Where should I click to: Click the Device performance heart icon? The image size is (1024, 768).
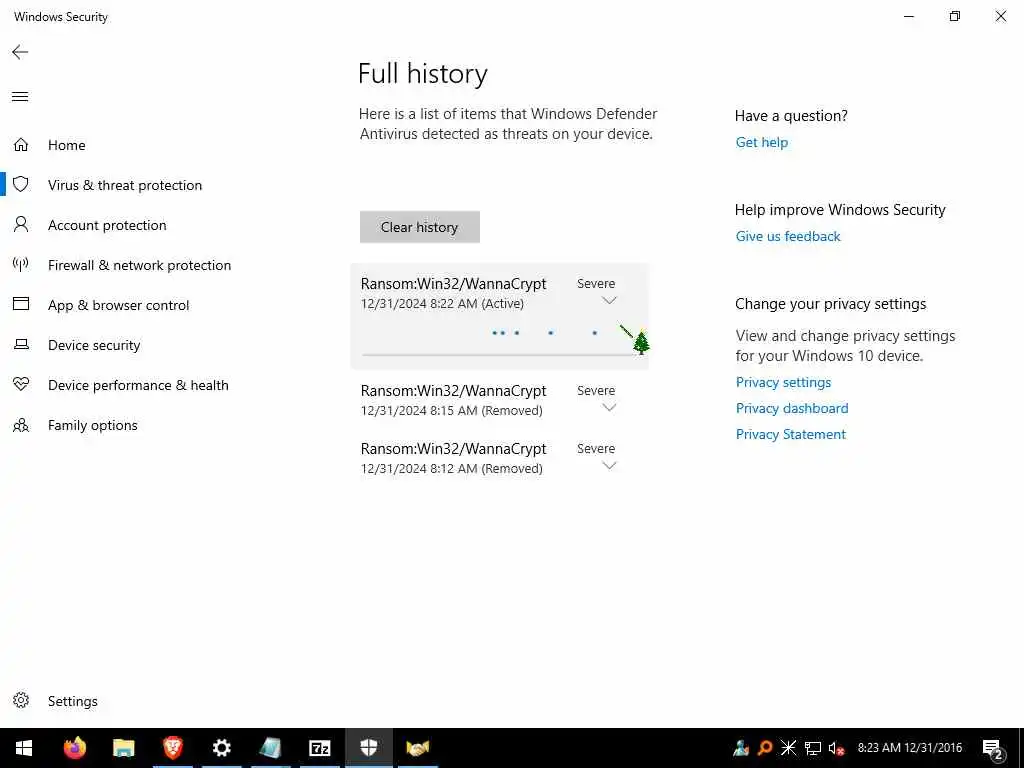(21, 384)
